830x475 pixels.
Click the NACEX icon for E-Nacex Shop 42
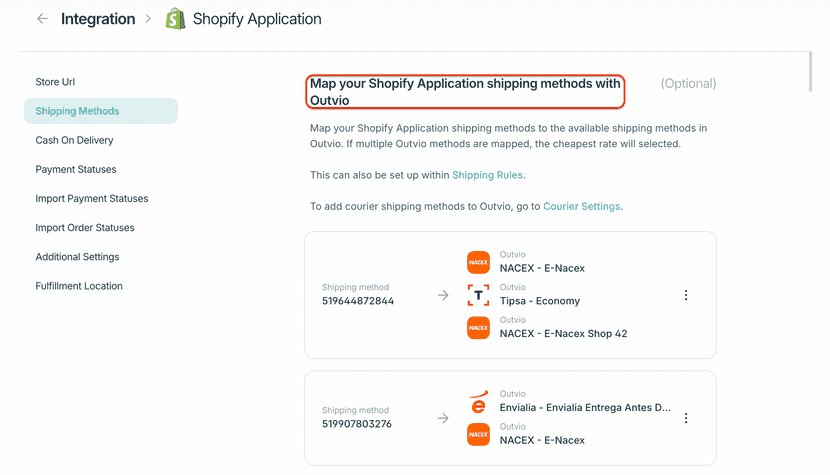[478, 328]
